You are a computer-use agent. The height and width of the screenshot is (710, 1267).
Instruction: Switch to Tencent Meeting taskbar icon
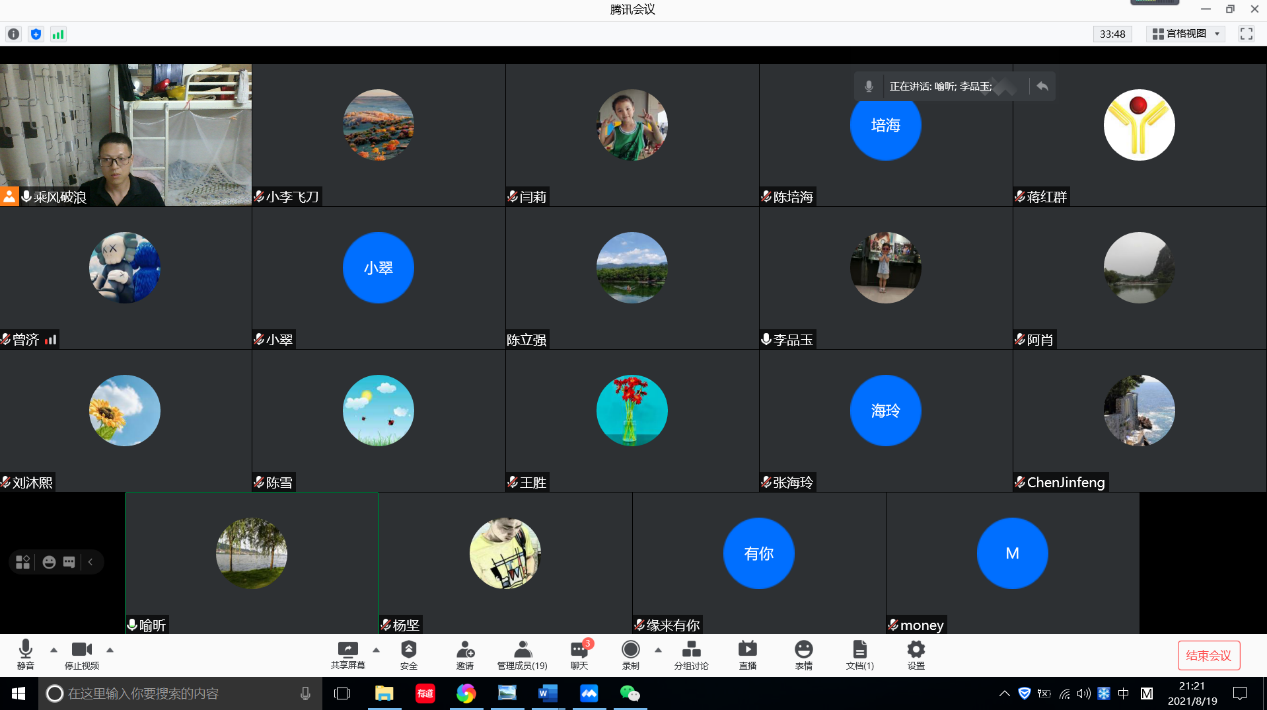coord(589,693)
